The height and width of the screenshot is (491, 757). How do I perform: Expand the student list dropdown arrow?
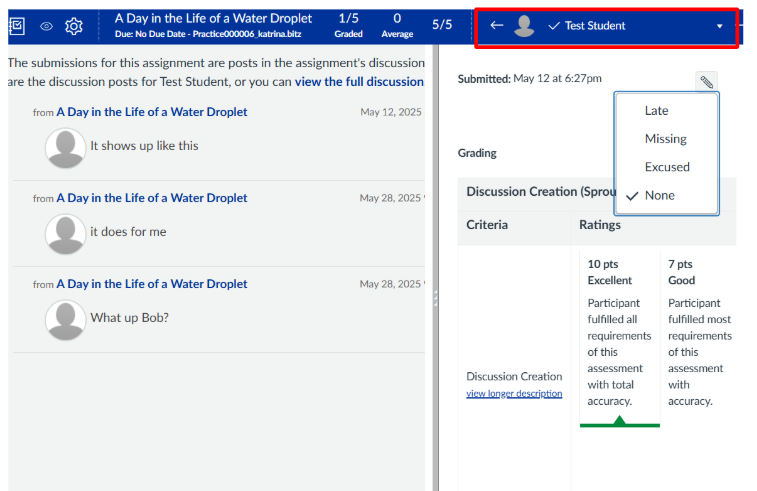(x=719, y=27)
